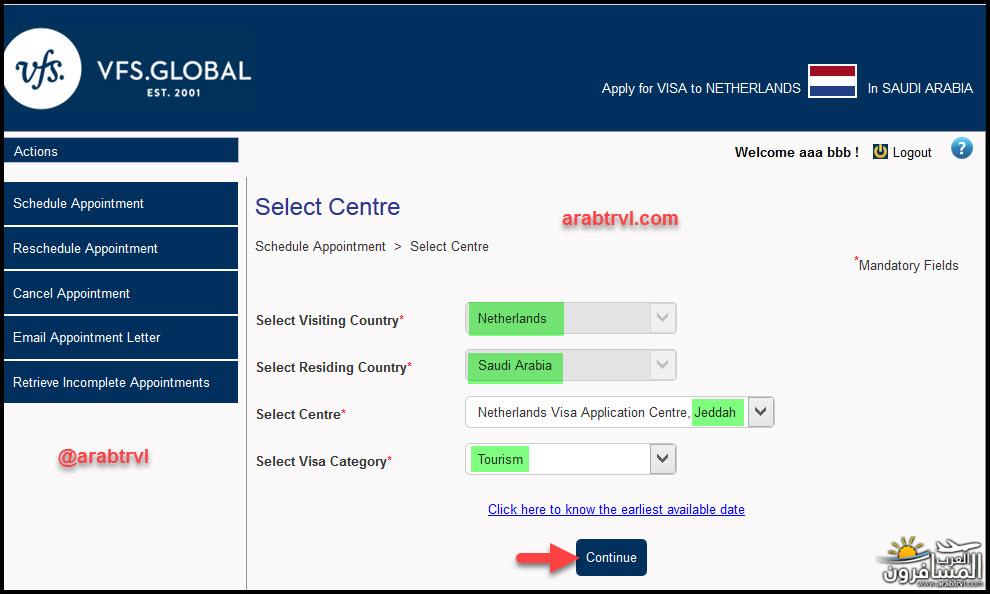Click In SAUDI ARABIA header text

pyautogui.click(x=920, y=88)
